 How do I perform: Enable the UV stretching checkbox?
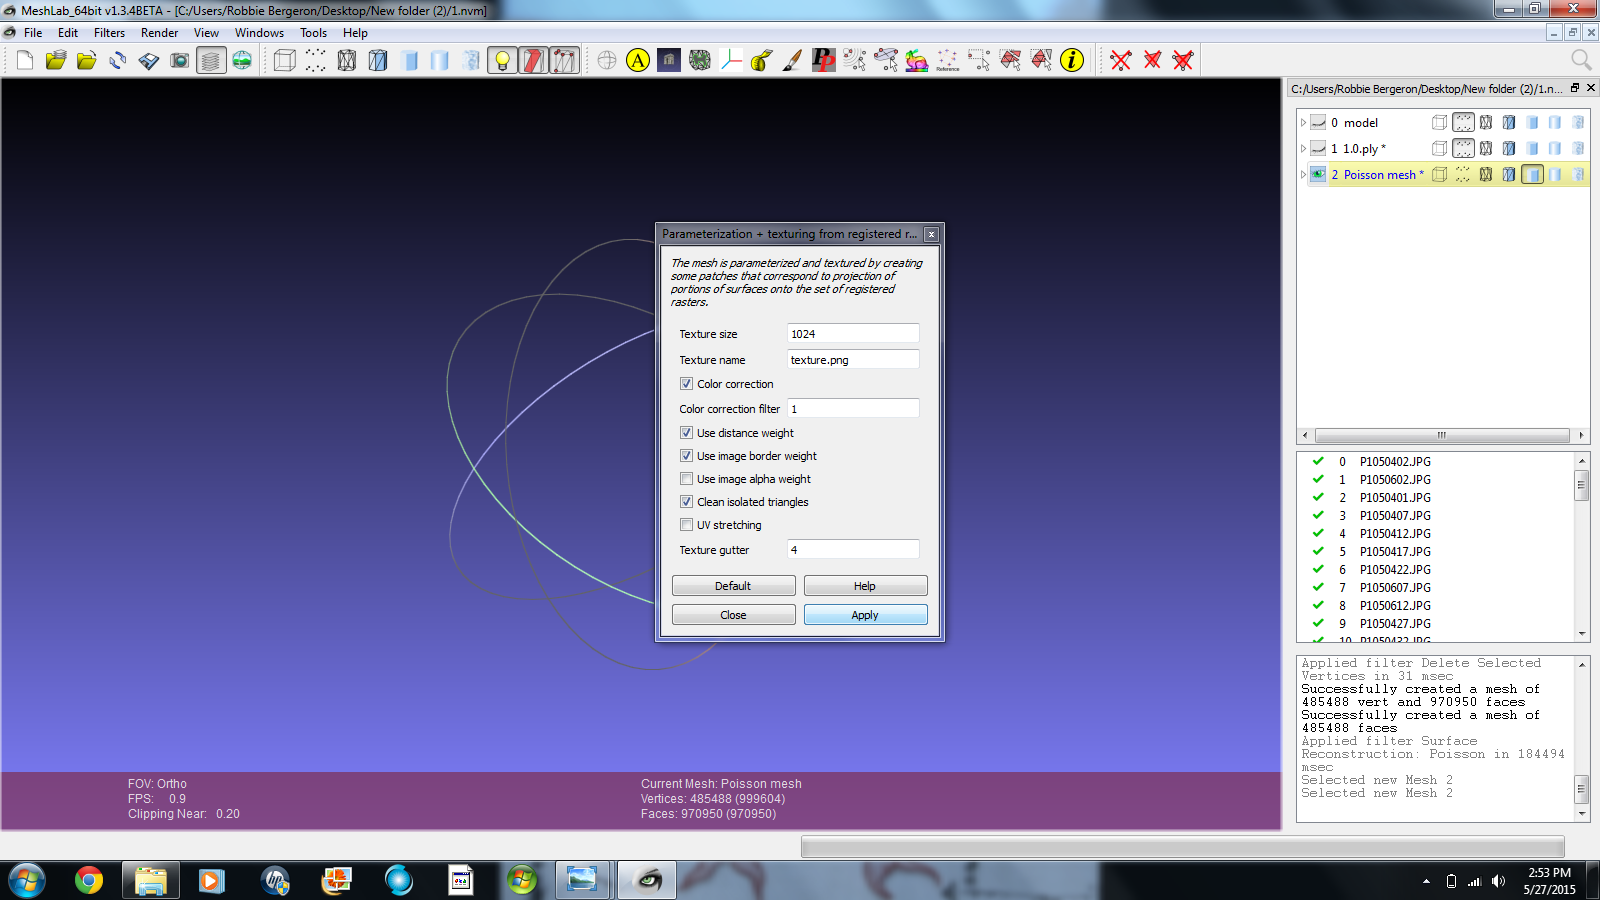(686, 525)
